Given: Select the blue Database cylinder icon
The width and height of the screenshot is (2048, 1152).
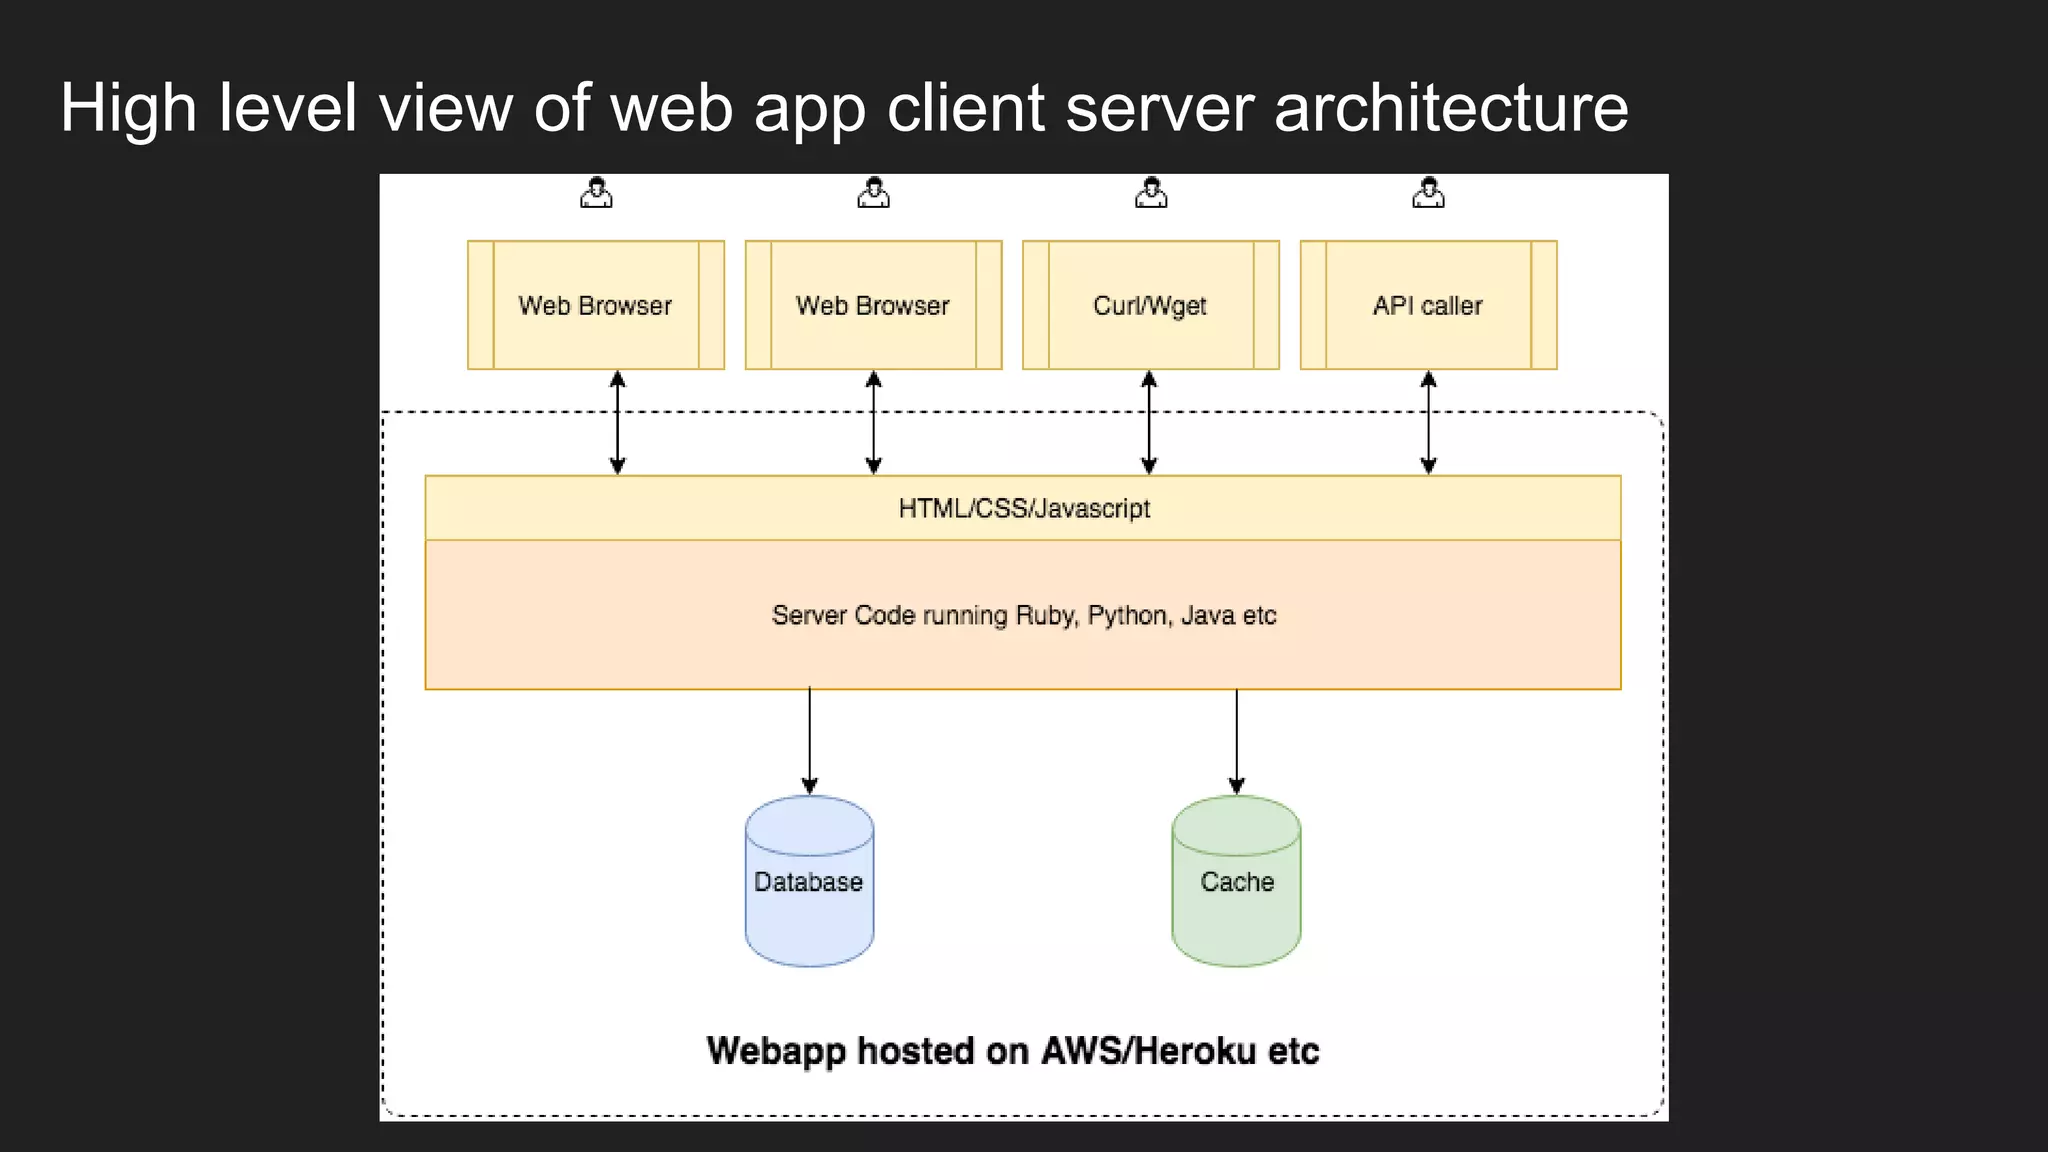Looking at the screenshot, I should pos(809,881).
